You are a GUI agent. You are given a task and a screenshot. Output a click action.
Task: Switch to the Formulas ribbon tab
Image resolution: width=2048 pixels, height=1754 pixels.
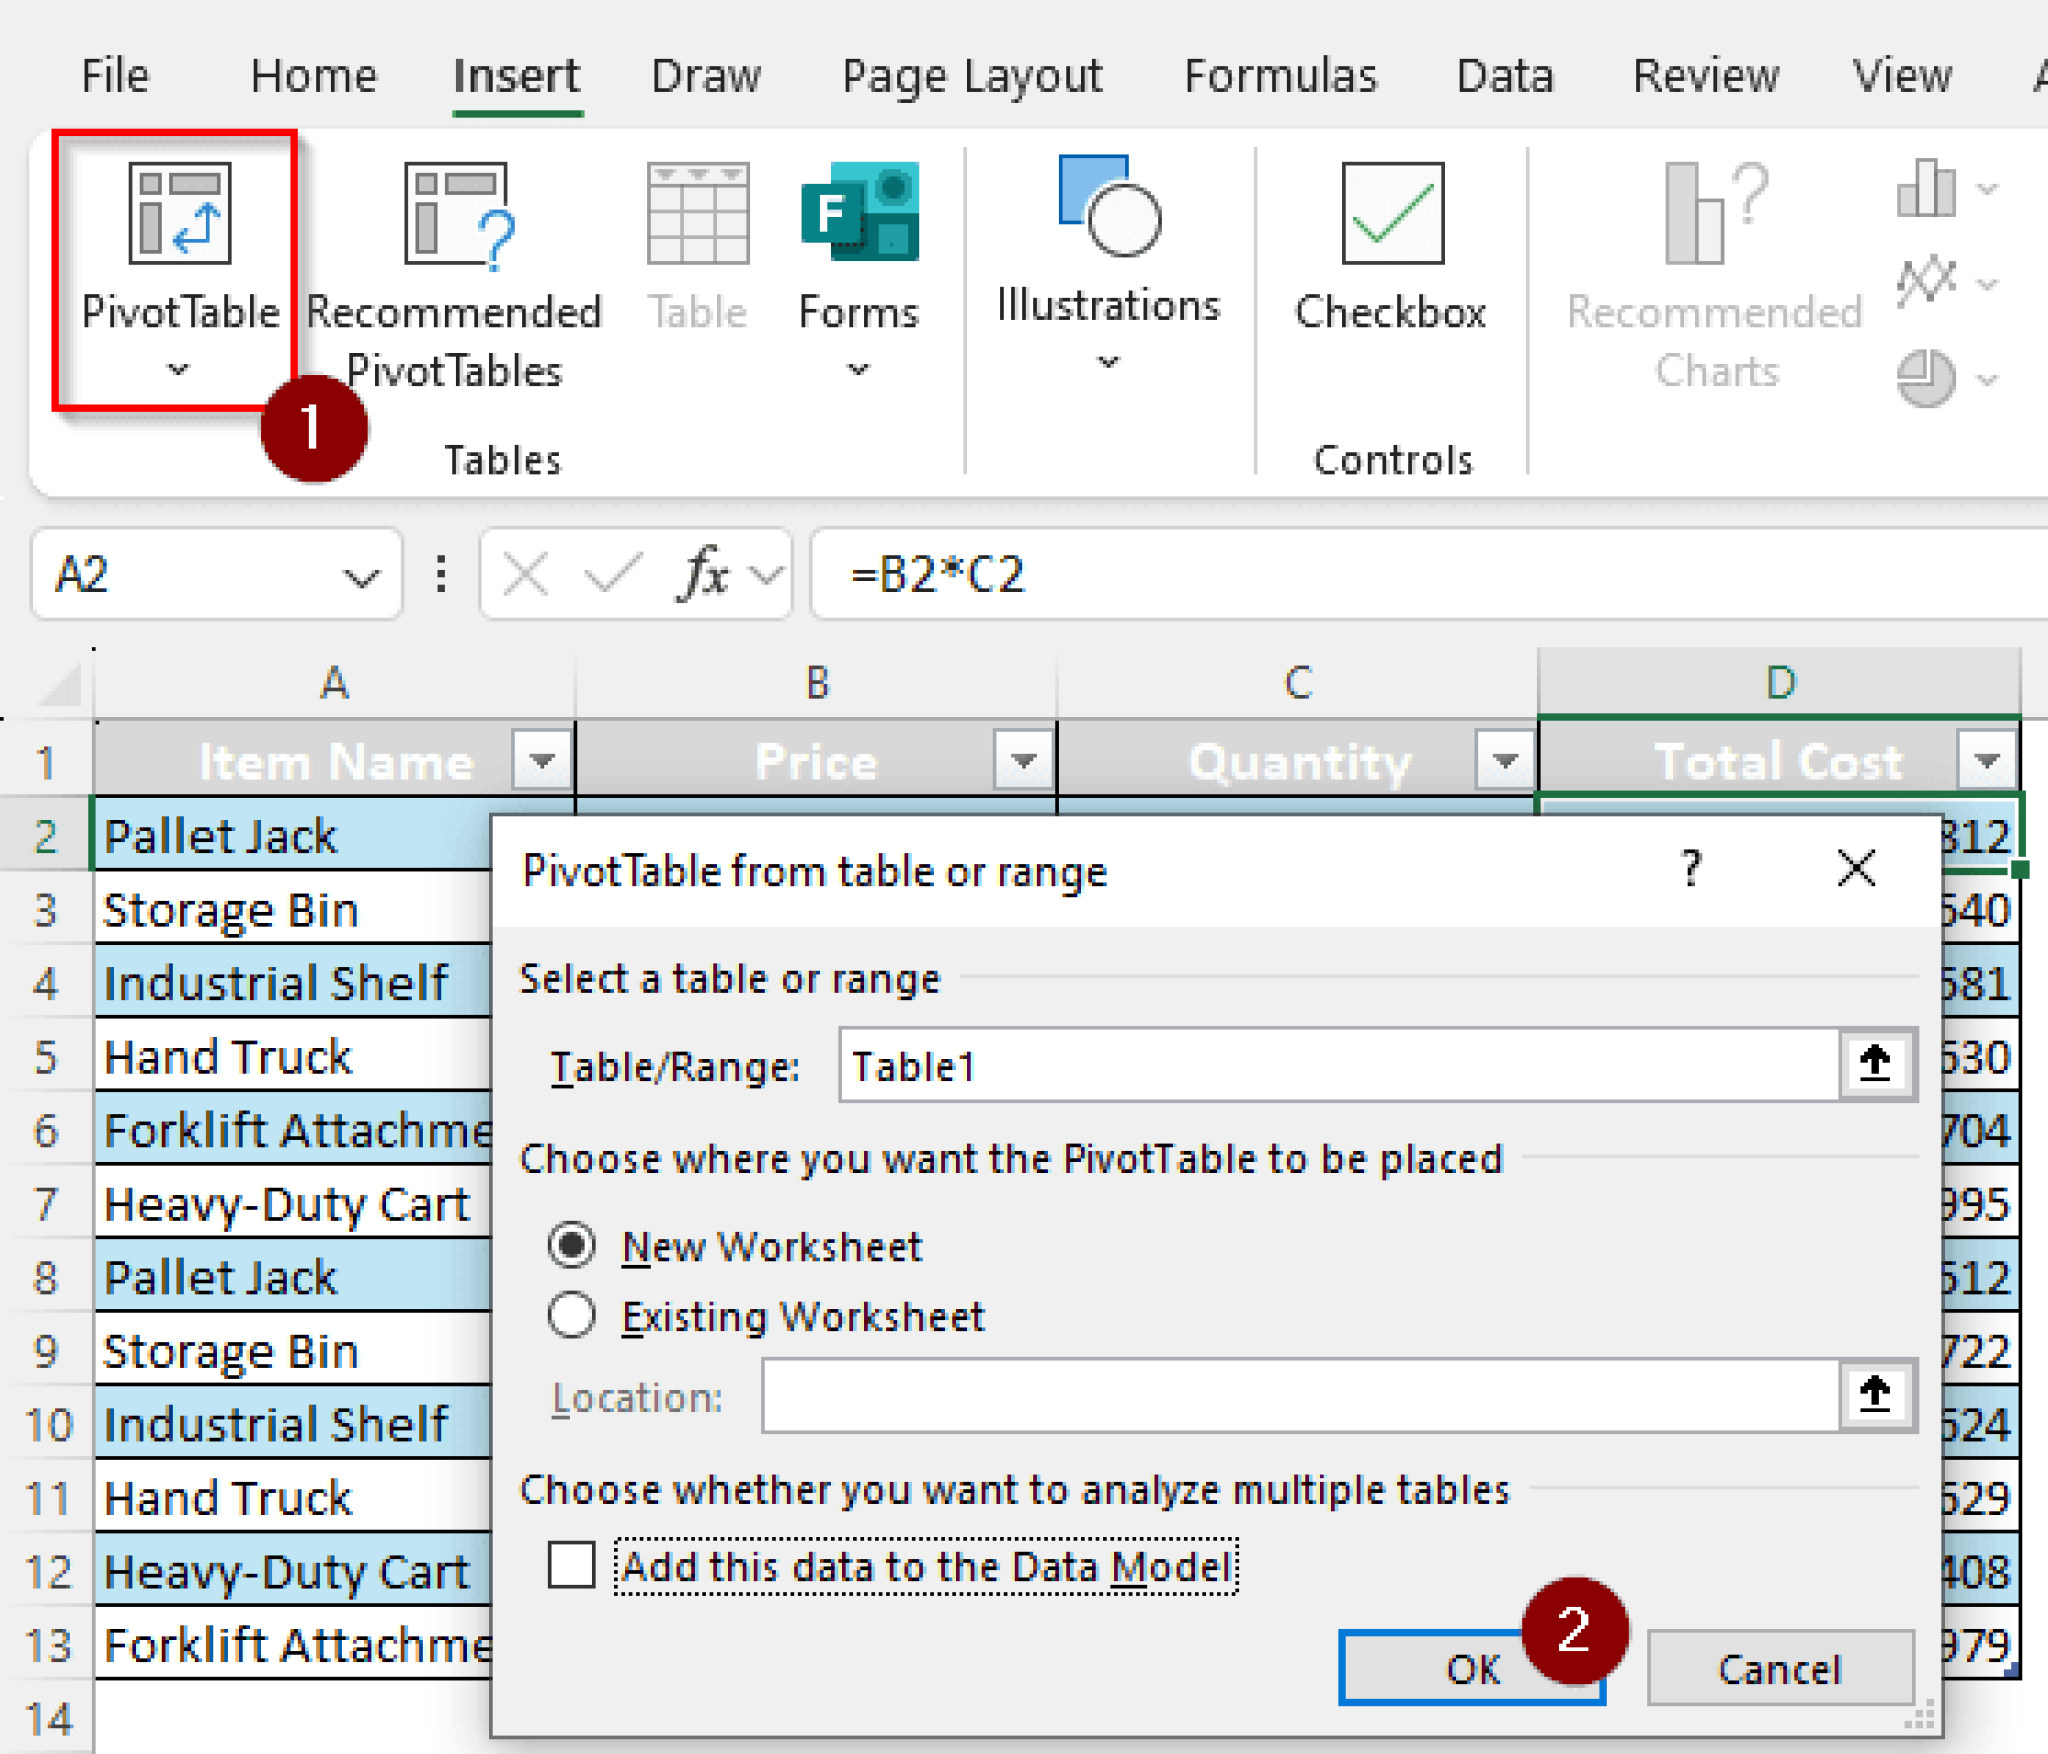tap(1281, 75)
